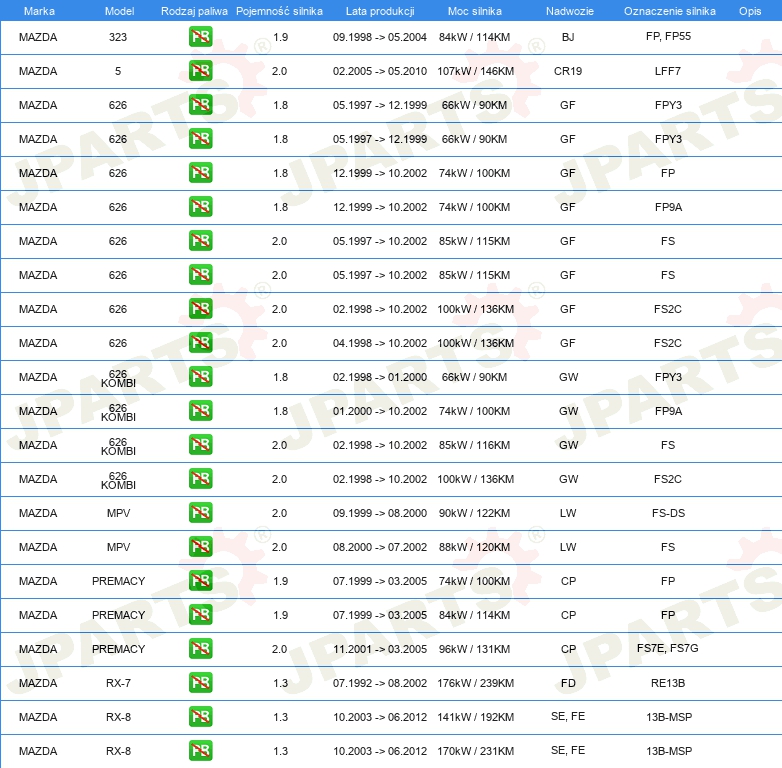The width and height of the screenshot is (782, 768).
Task: Click the body code 'FD'
Action: [x=568, y=683]
